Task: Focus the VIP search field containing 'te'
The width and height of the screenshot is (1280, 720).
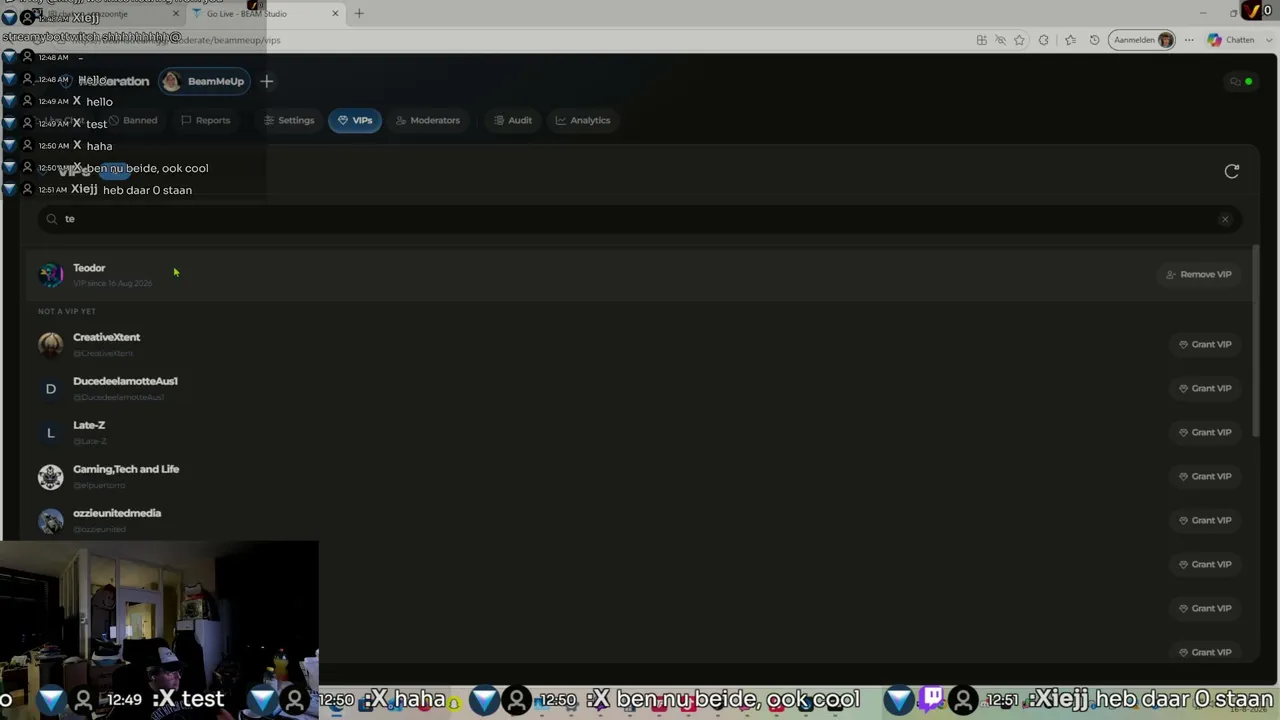Action: point(640,219)
